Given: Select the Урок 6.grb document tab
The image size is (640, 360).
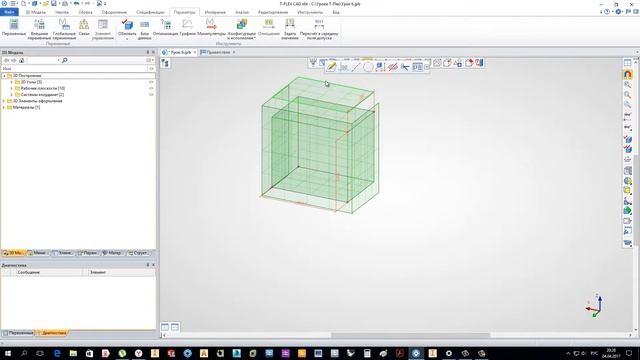Looking at the screenshot, I should (179, 52).
